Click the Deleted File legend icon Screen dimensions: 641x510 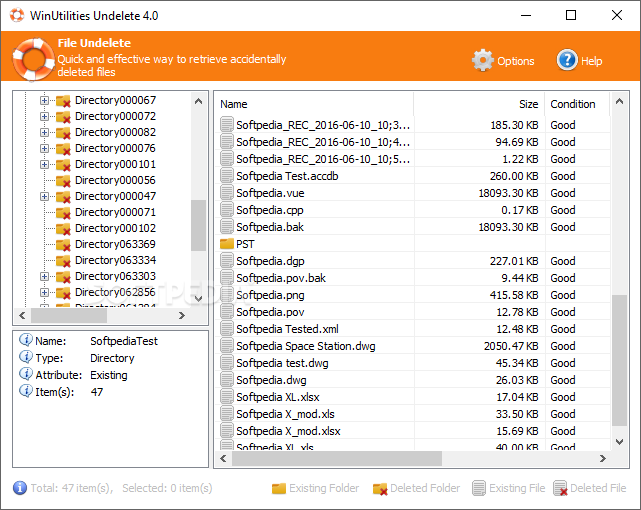click(560, 488)
